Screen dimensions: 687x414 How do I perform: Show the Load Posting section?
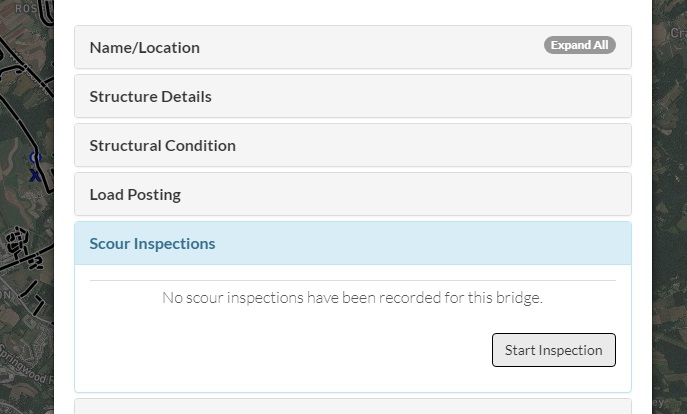click(353, 195)
